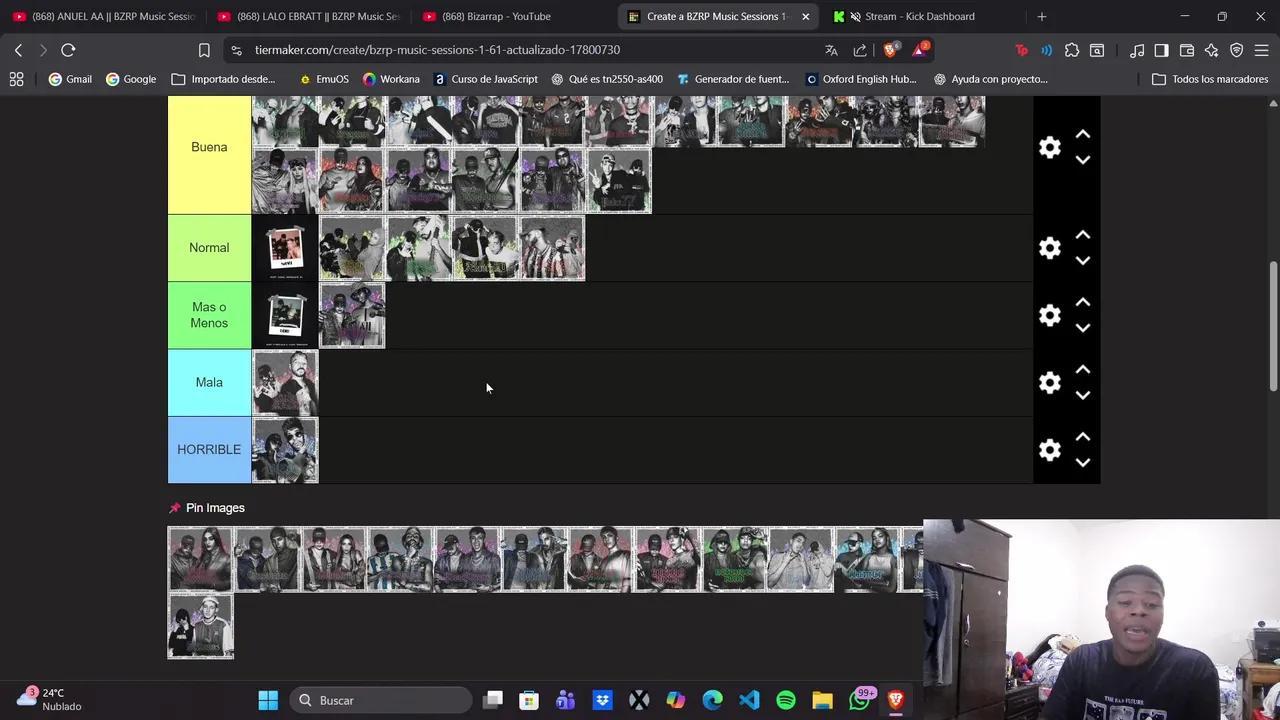Click the Normal tier label
Viewport: 1280px width, 720px height.
tap(209, 248)
